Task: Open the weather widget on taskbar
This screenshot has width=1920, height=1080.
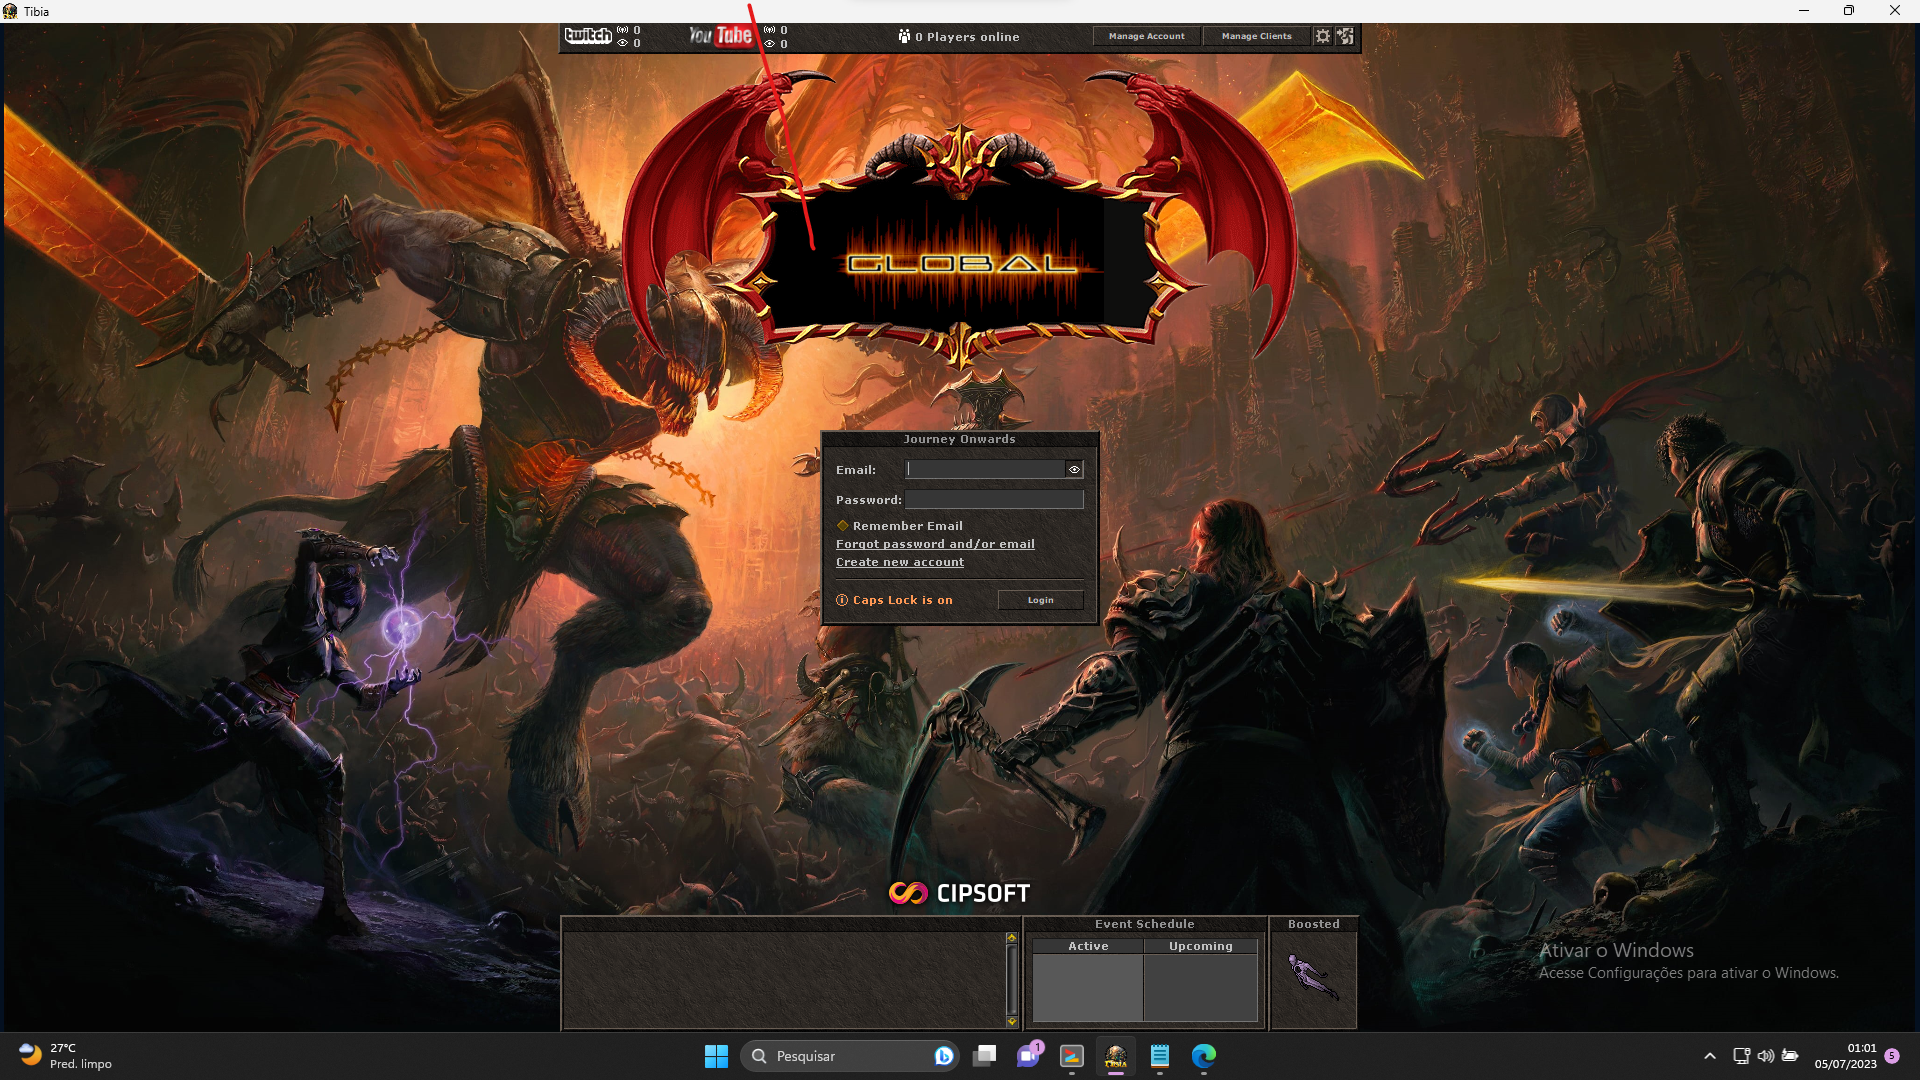Action: click(66, 1056)
